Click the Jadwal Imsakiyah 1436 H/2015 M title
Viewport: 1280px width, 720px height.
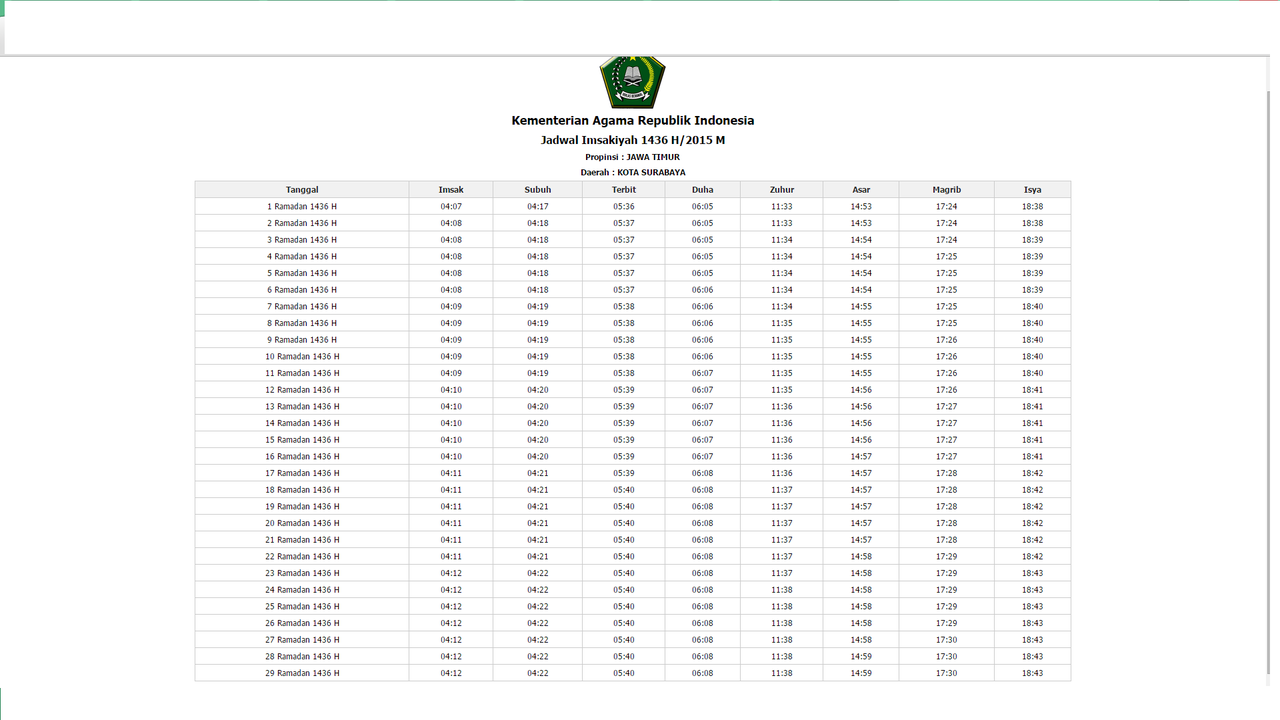pyautogui.click(x=633, y=140)
